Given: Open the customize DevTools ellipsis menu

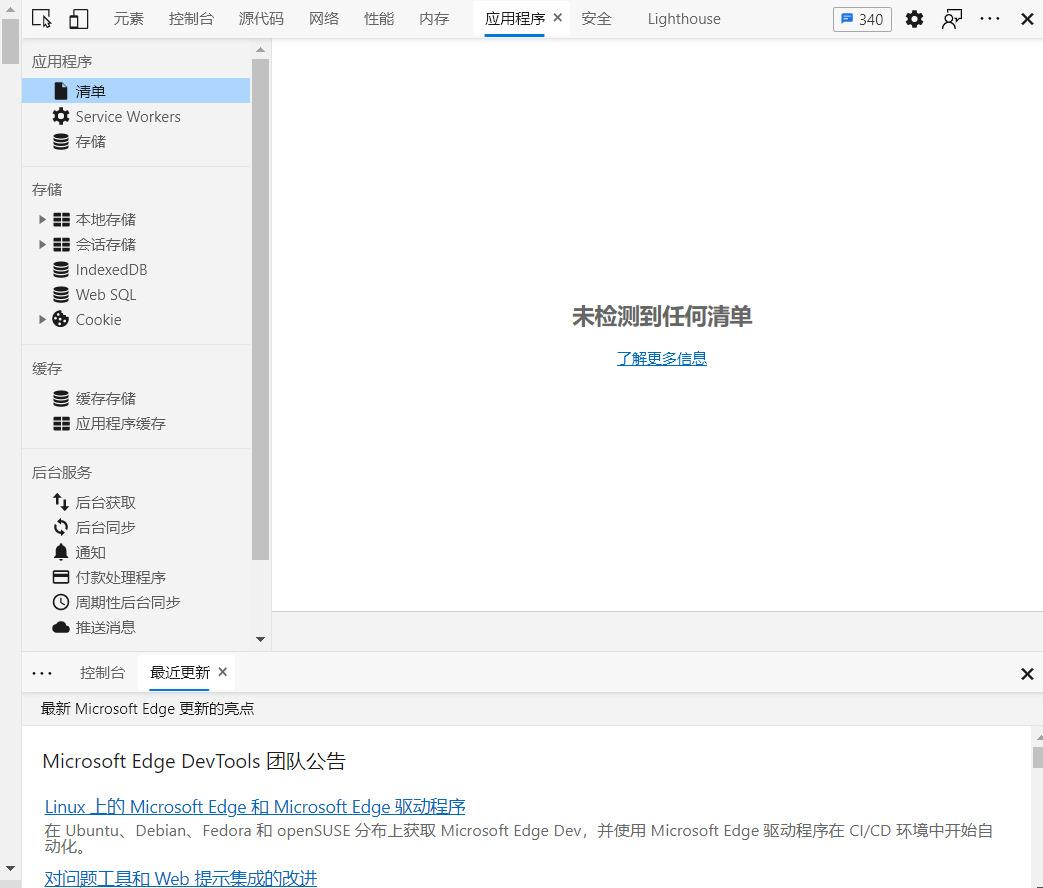Looking at the screenshot, I should [x=990, y=19].
